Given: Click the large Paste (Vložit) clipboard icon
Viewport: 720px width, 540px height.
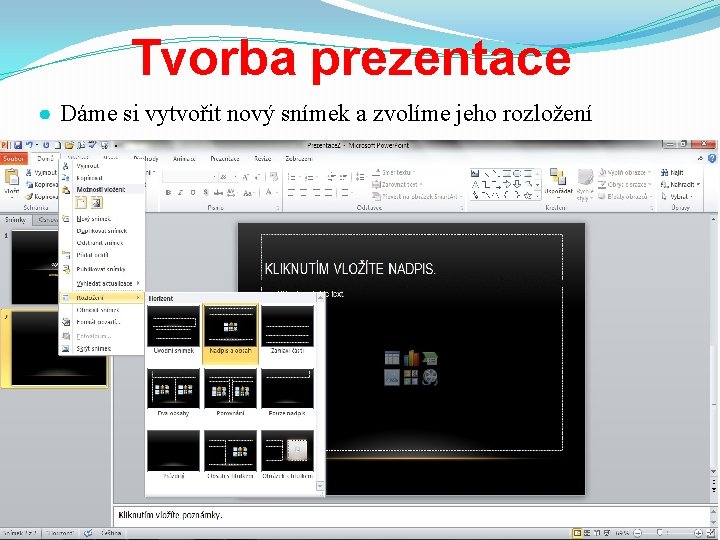Looking at the screenshot, I should (x=11, y=178).
